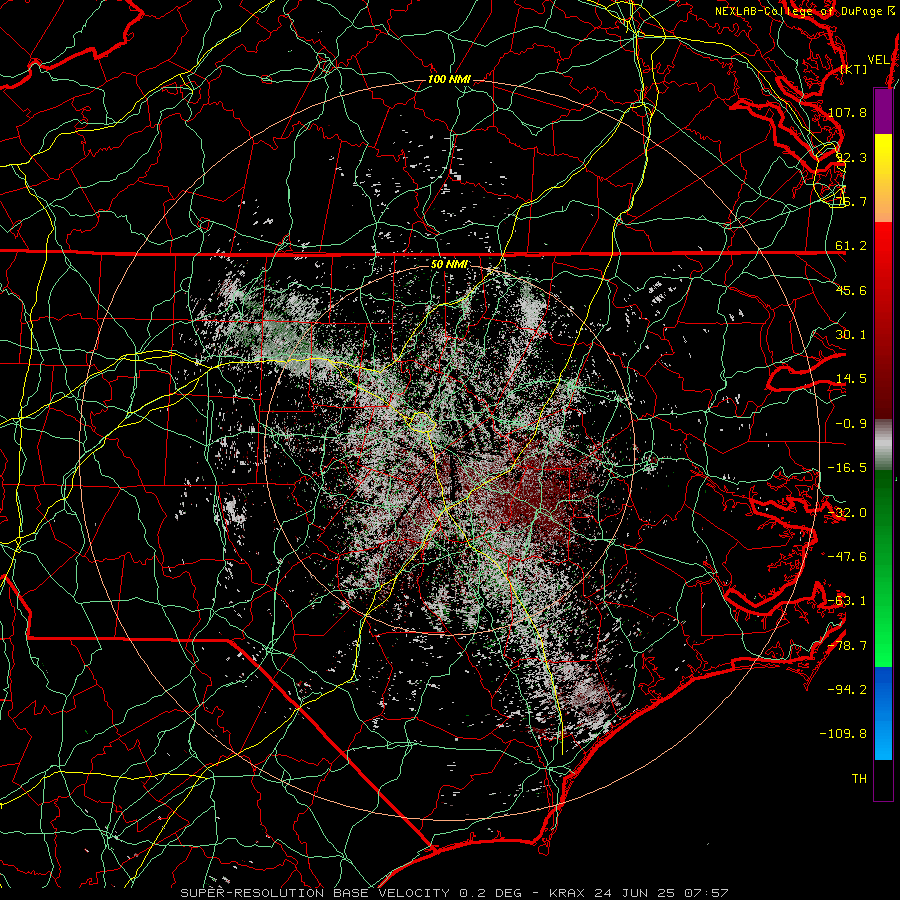
Task: Click the 61.2 velocity scale value
Action: (x=851, y=246)
